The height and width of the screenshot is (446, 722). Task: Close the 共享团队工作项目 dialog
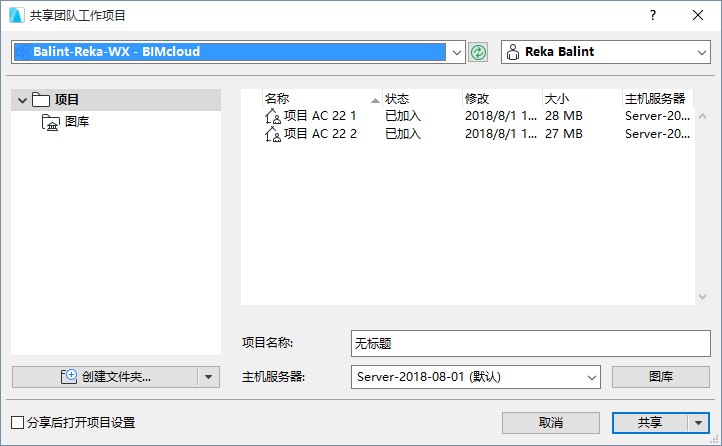(x=698, y=15)
